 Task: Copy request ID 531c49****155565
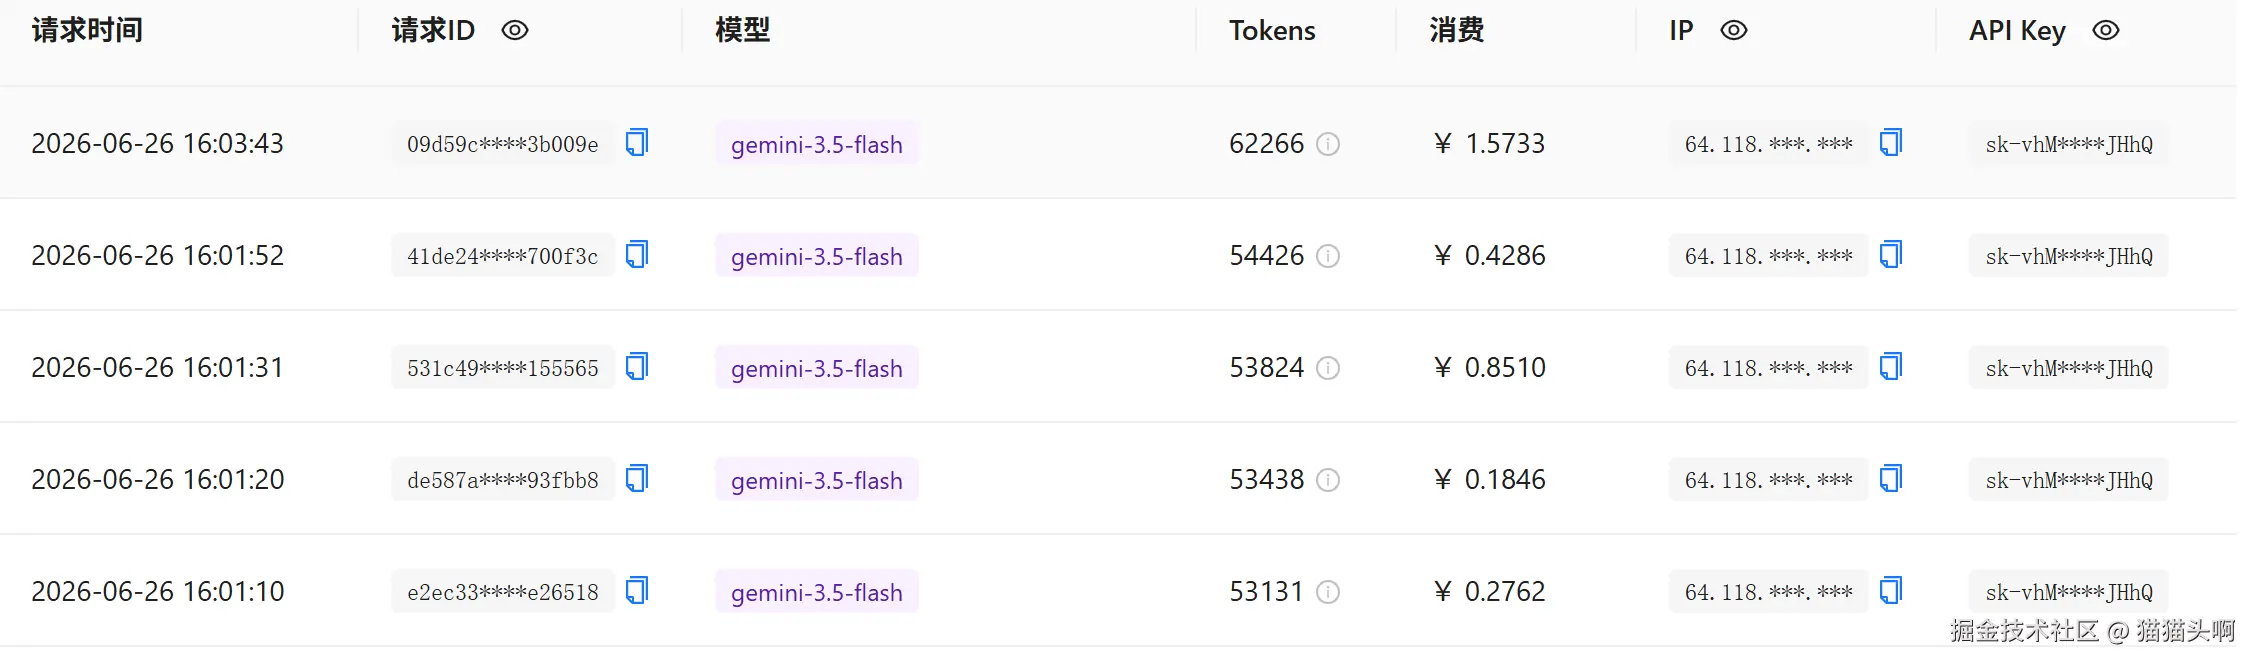click(637, 367)
